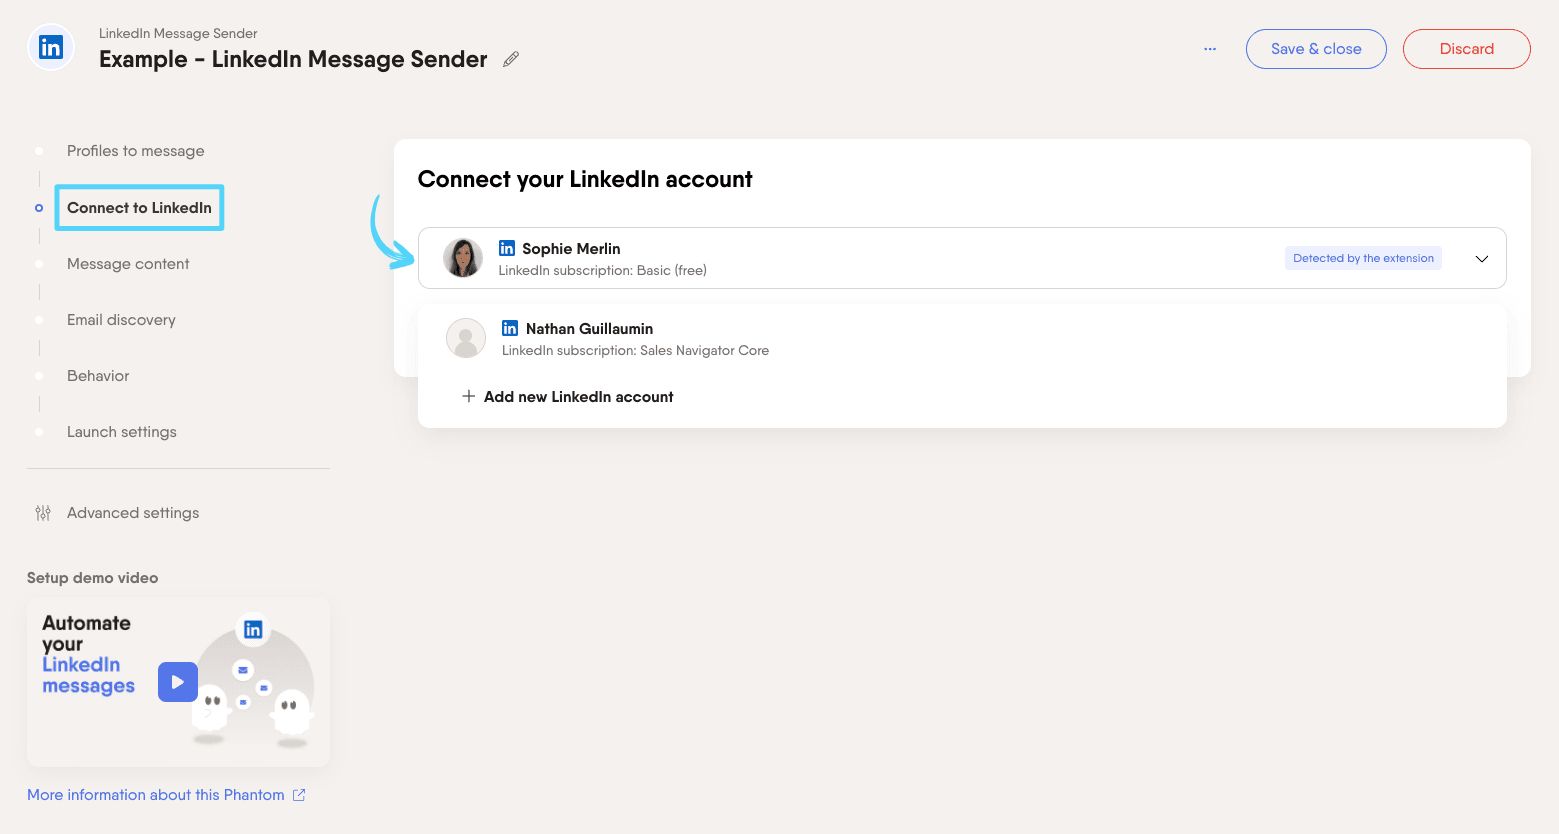
Task: Choose Add new LinkedIn account
Action: [x=578, y=397]
